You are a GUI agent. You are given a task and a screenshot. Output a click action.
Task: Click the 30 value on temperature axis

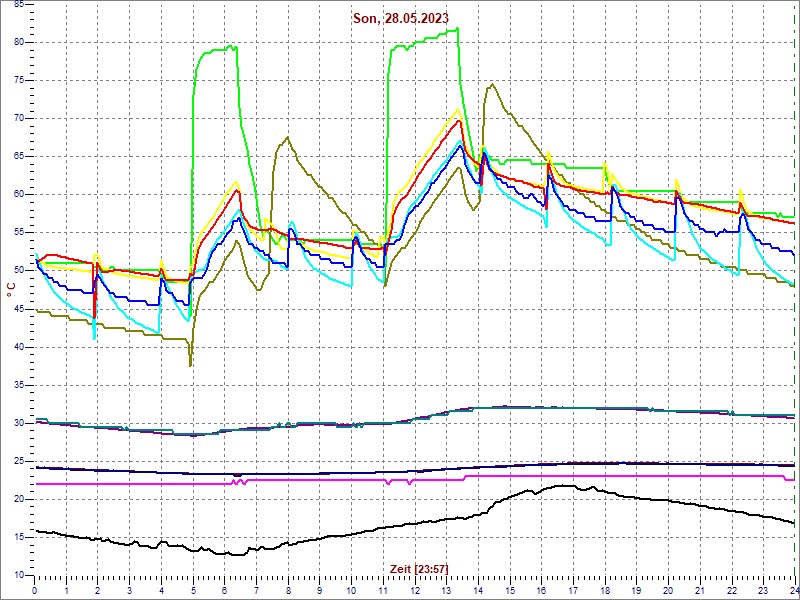pyautogui.click(x=19, y=423)
